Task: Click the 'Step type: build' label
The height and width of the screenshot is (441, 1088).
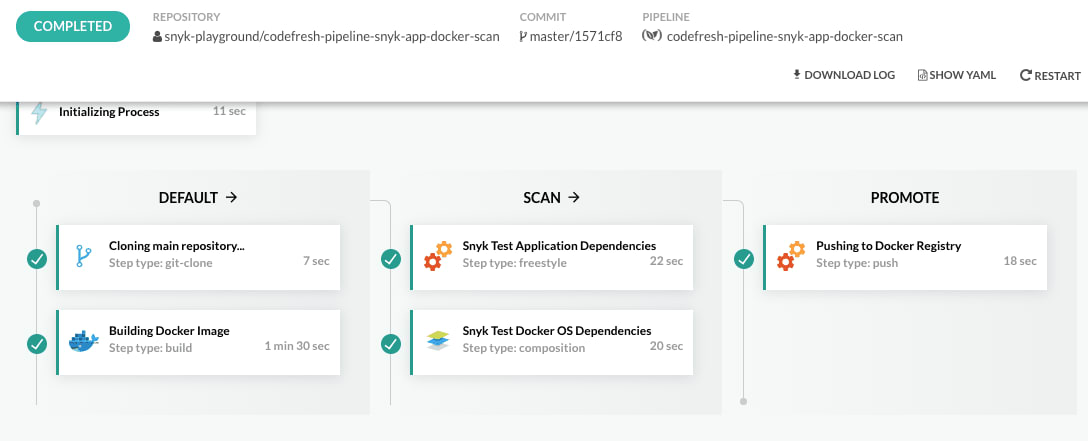Action: click(x=151, y=347)
